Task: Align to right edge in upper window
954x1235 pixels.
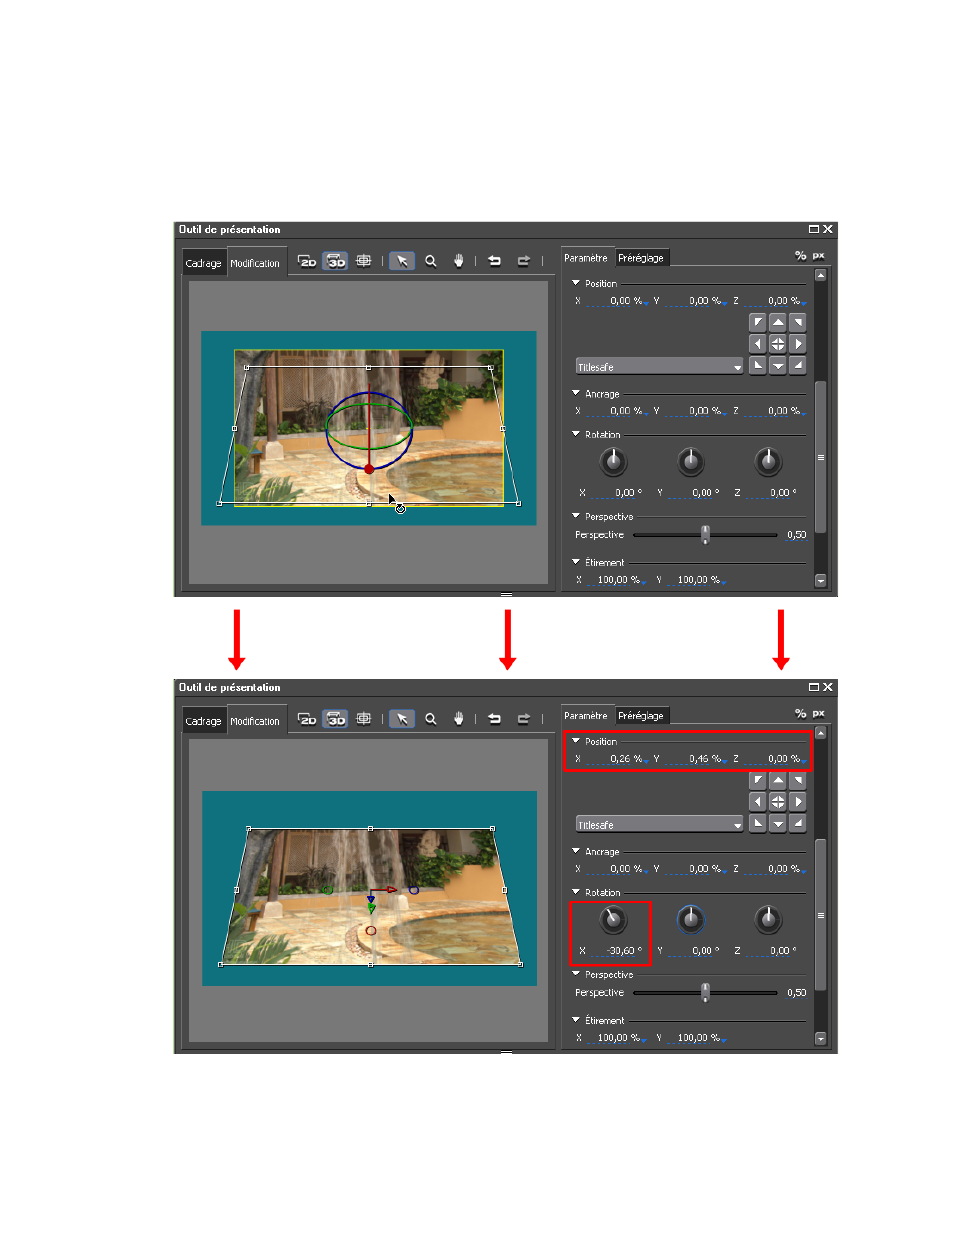Action: coord(798,344)
